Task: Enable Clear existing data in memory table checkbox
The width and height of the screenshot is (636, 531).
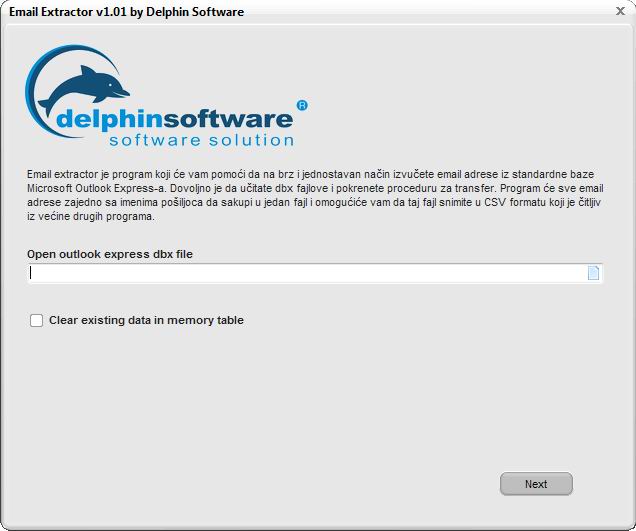Action: click(x=37, y=320)
